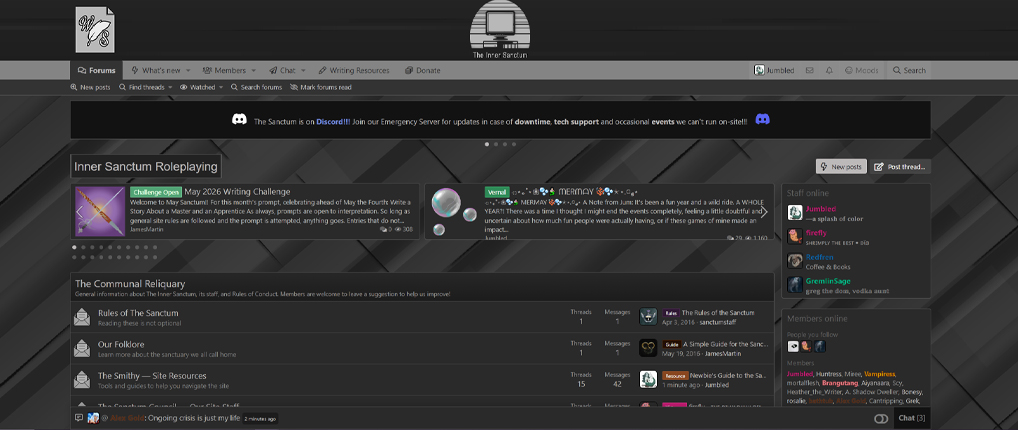1018x430 pixels.
Task: Open the W/S quill logo at top left
Action: pyautogui.click(x=95, y=30)
